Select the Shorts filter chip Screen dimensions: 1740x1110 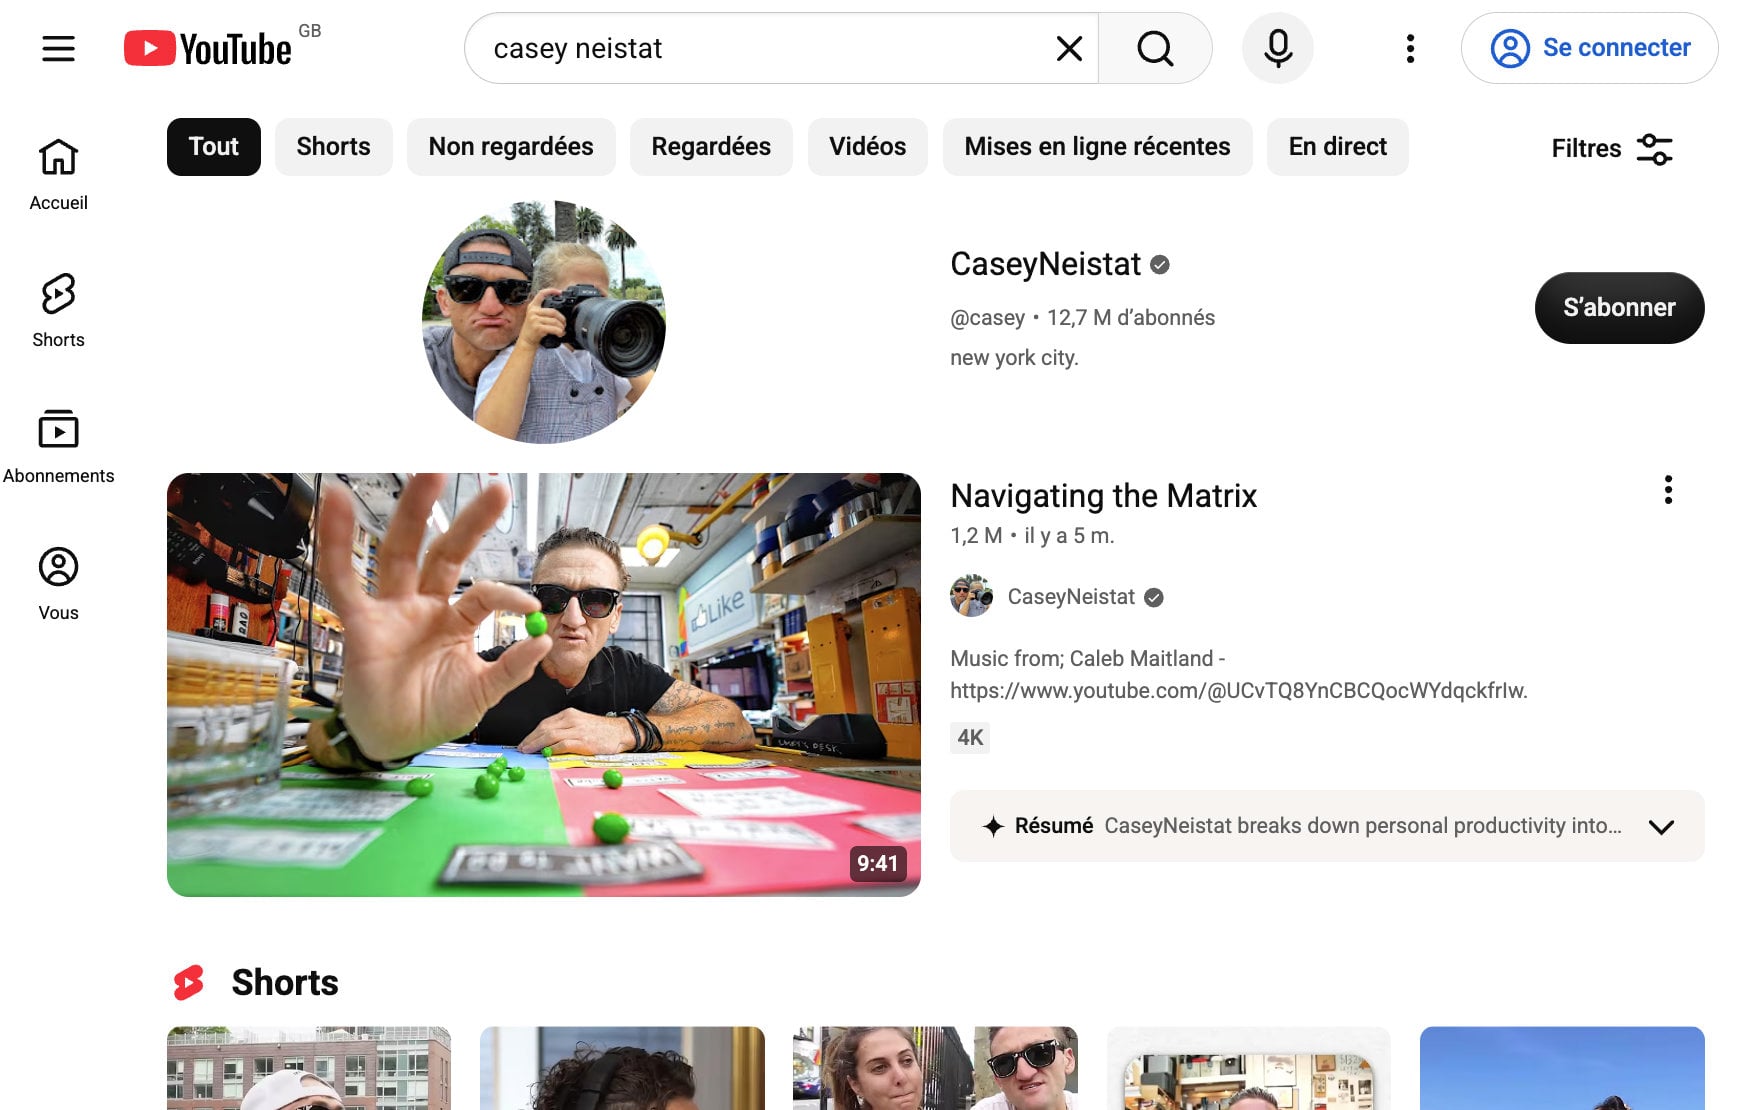(333, 147)
